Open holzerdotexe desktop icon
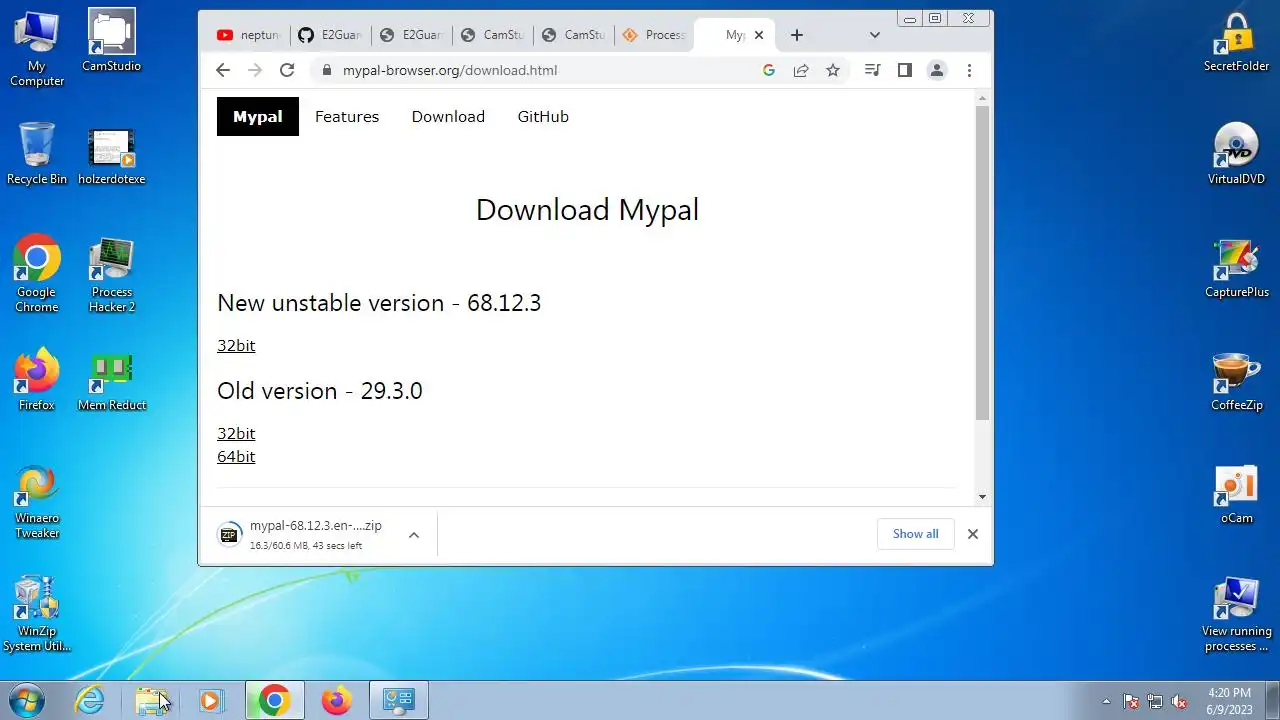The width and height of the screenshot is (1280, 720). coord(111,156)
